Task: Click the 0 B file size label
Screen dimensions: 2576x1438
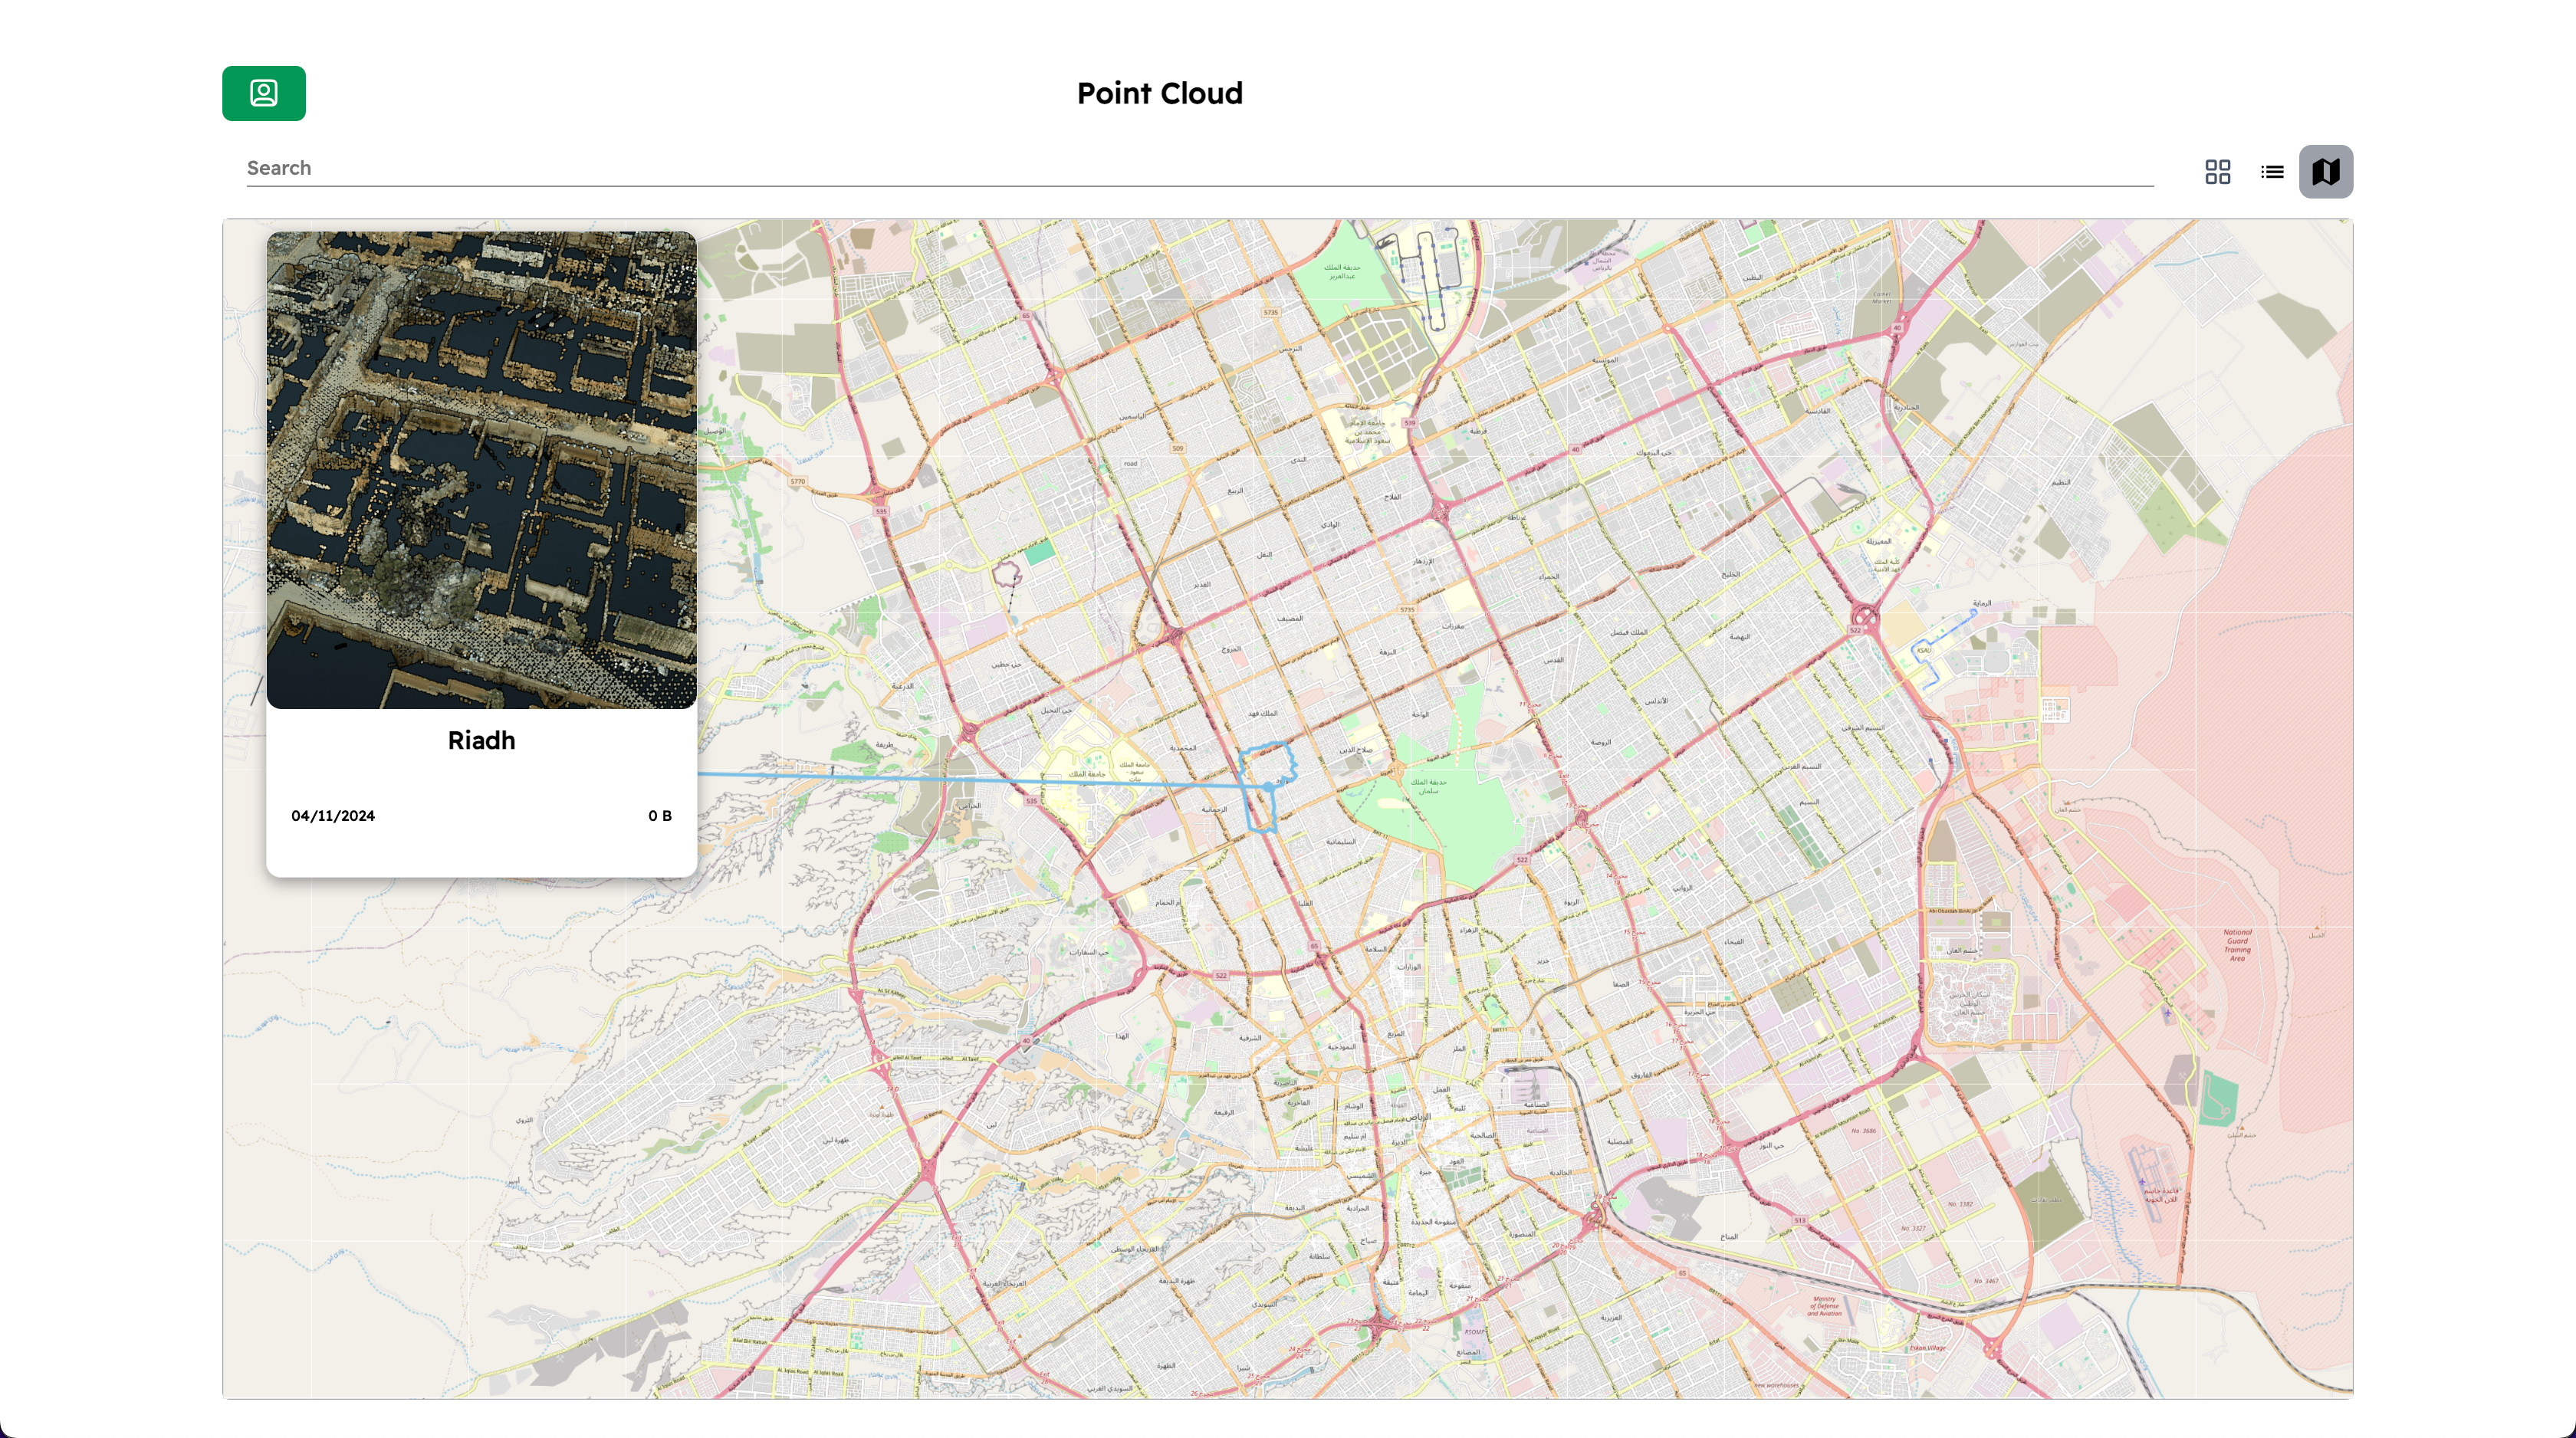Action: (x=659, y=816)
